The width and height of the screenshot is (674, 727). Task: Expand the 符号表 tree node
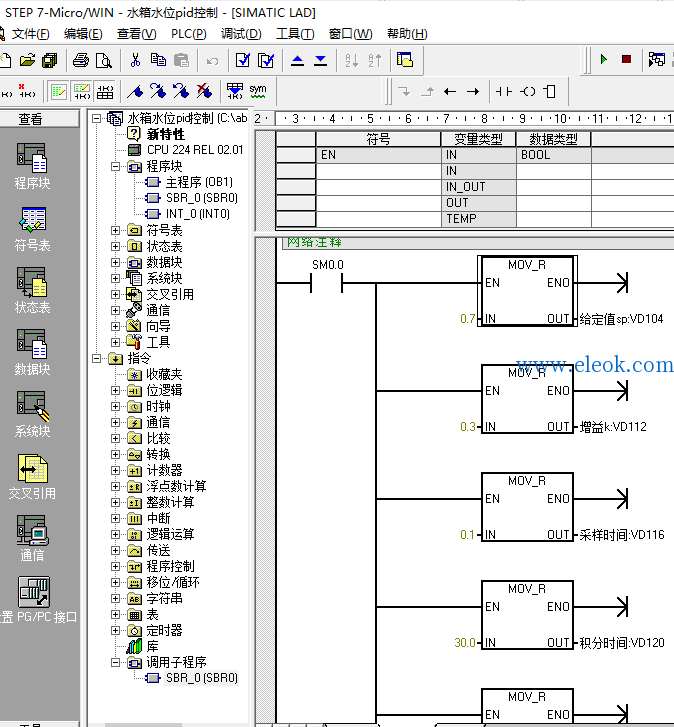click(115, 230)
